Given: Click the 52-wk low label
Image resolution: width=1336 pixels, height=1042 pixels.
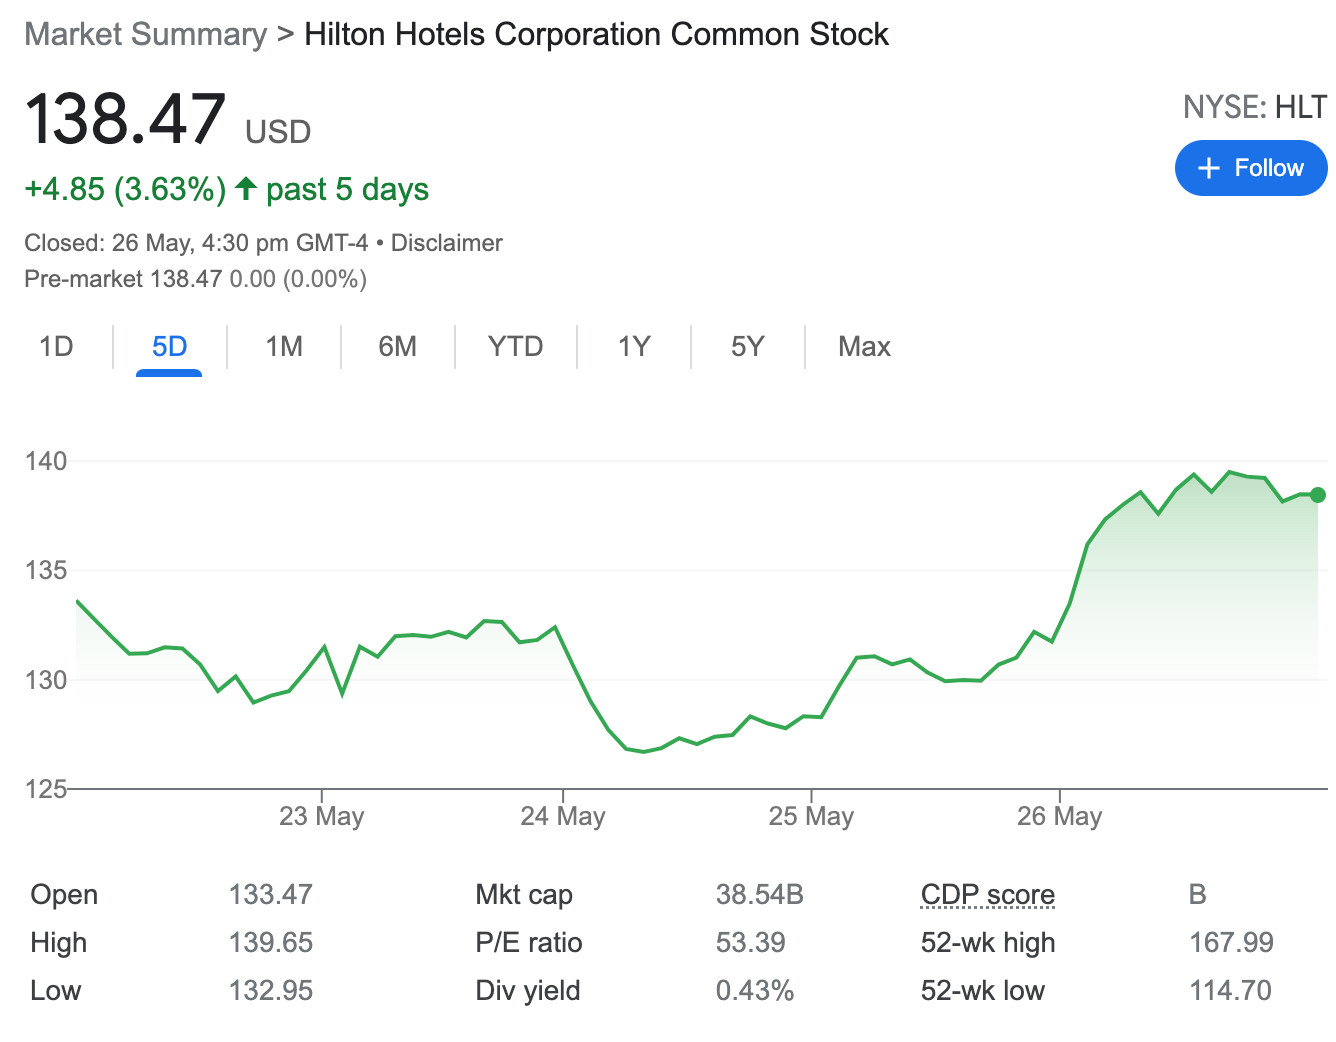Looking at the screenshot, I should [x=983, y=990].
